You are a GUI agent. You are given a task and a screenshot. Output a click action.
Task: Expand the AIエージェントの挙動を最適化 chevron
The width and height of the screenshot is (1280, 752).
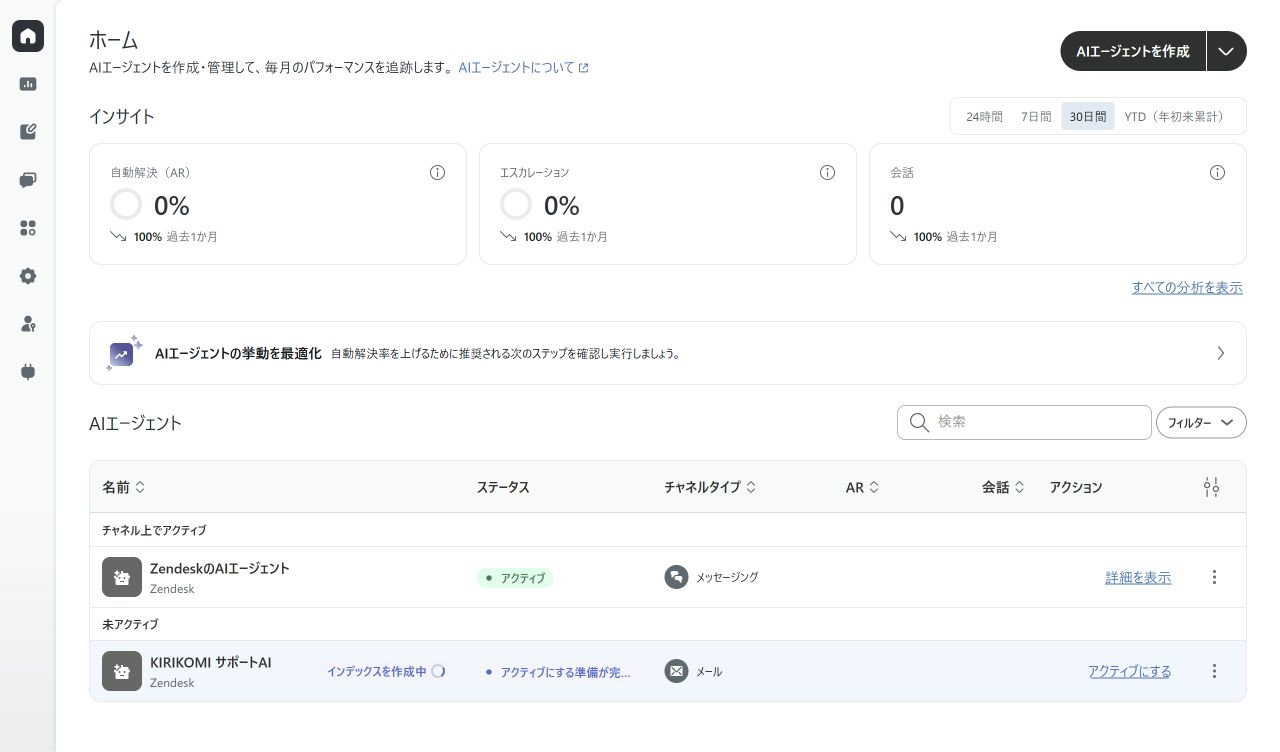(x=1220, y=353)
